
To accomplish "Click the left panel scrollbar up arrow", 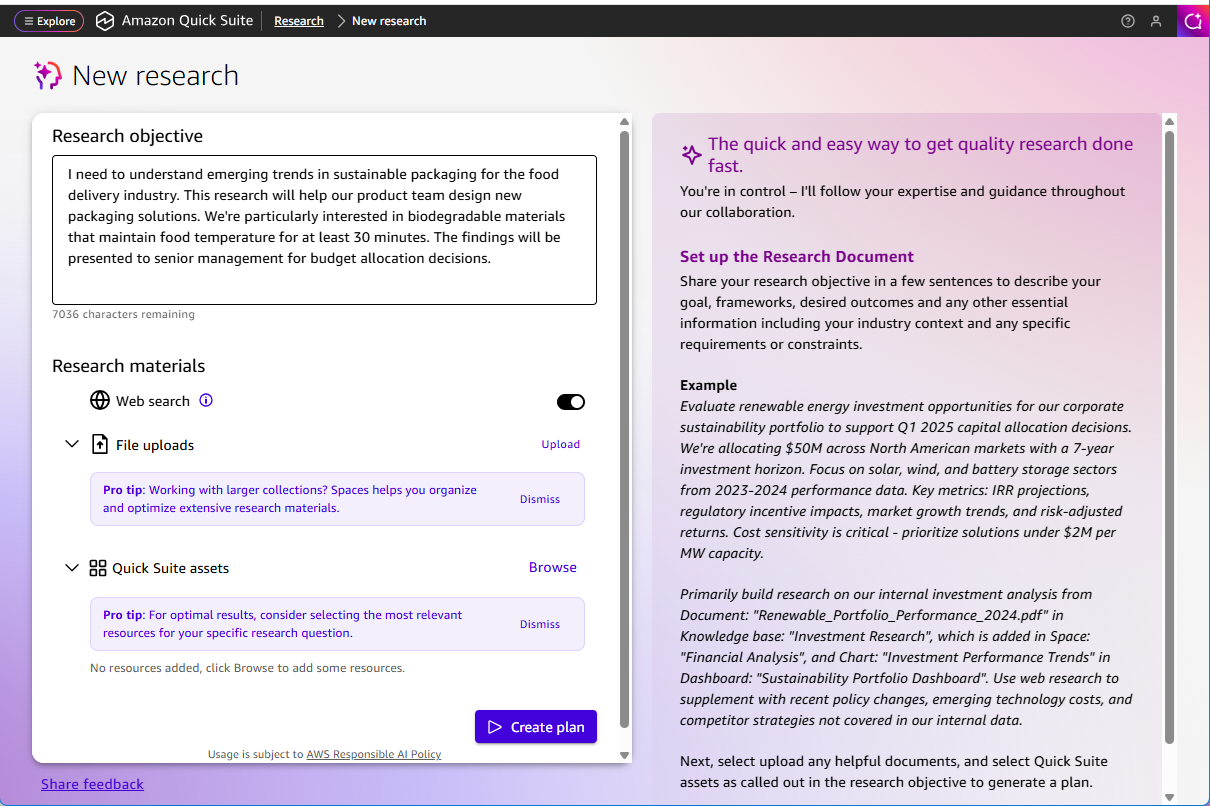I will pyautogui.click(x=625, y=122).
